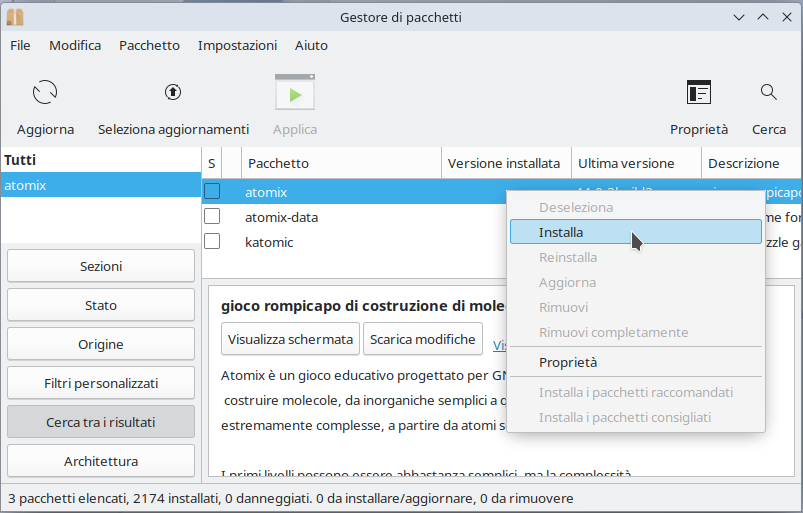Switch to the Stato filter view

point(101,305)
